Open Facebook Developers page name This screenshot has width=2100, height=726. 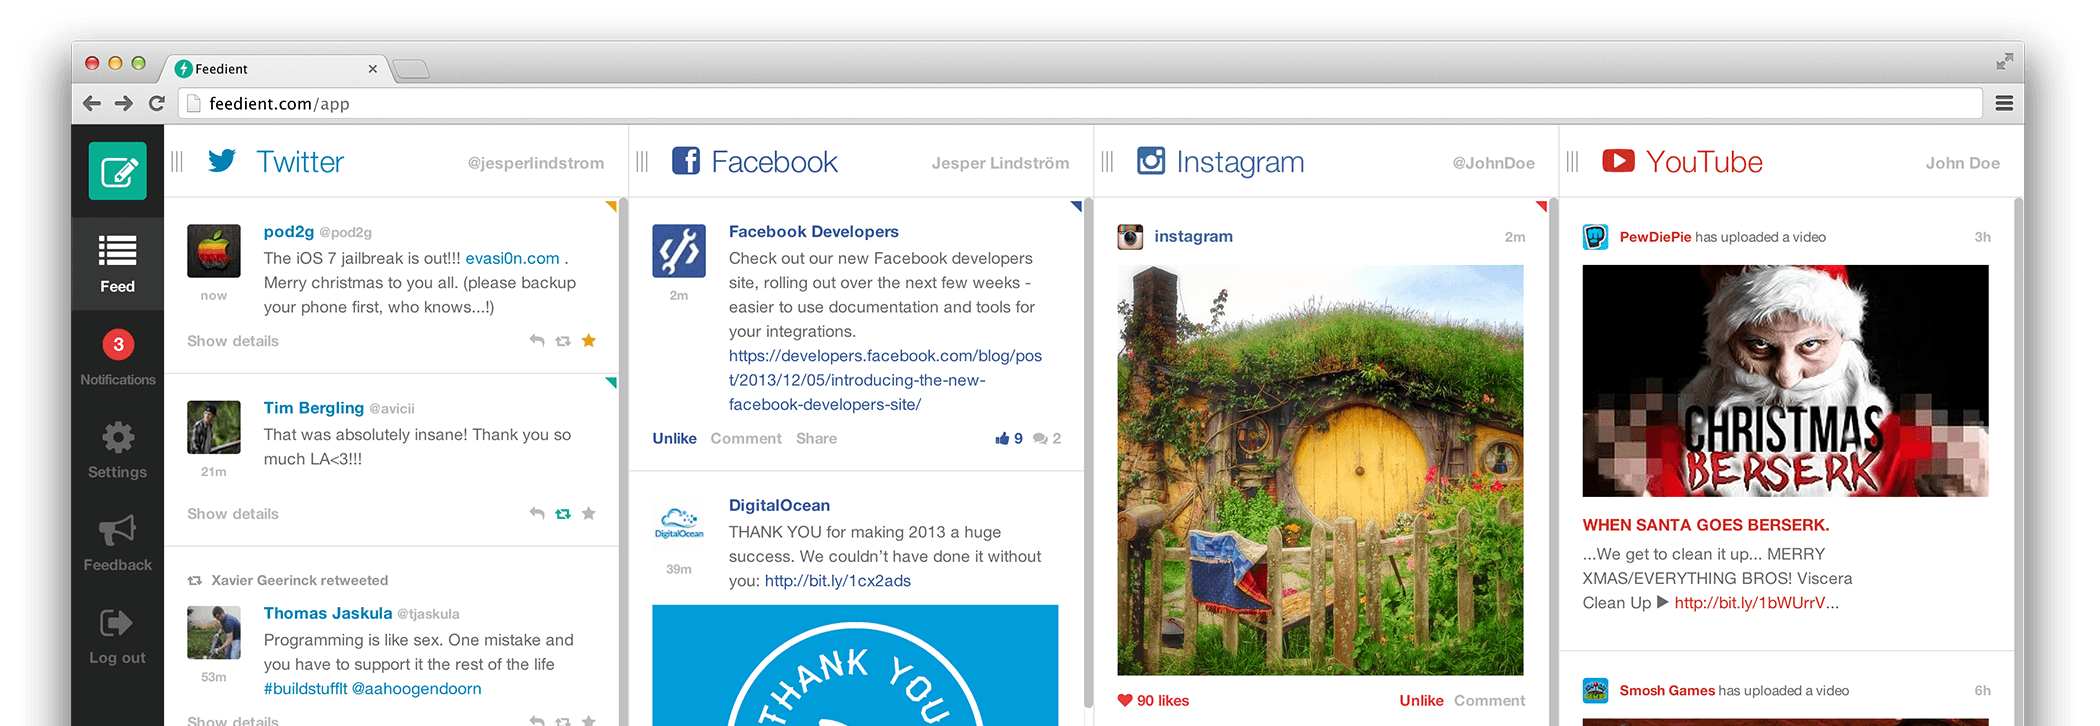click(x=814, y=231)
